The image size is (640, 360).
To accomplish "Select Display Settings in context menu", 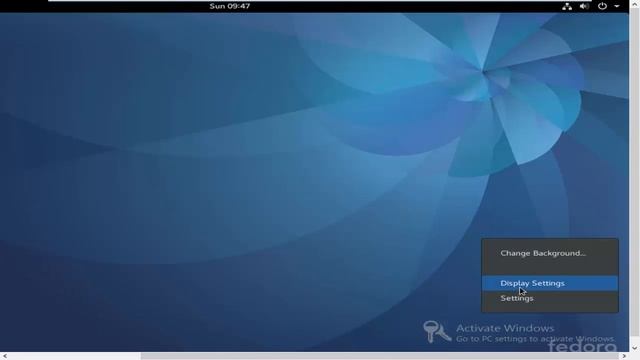I will [x=550, y=283].
